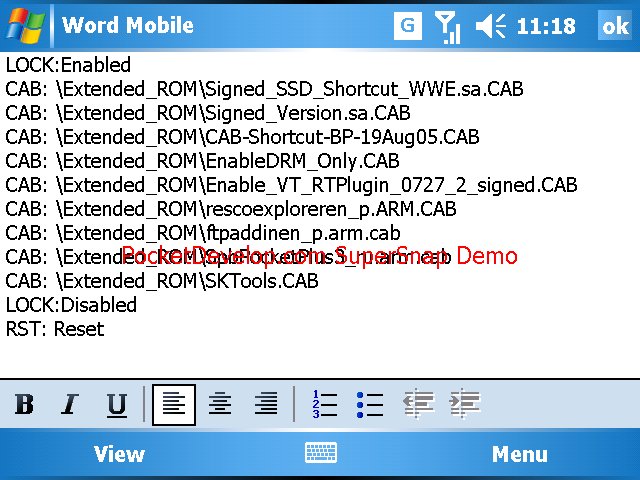Open the Windows Start flag menu

[x=25, y=26]
